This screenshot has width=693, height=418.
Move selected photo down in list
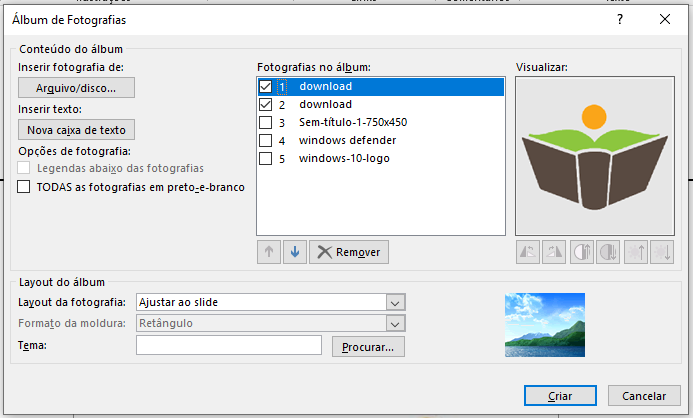click(x=294, y=252)
